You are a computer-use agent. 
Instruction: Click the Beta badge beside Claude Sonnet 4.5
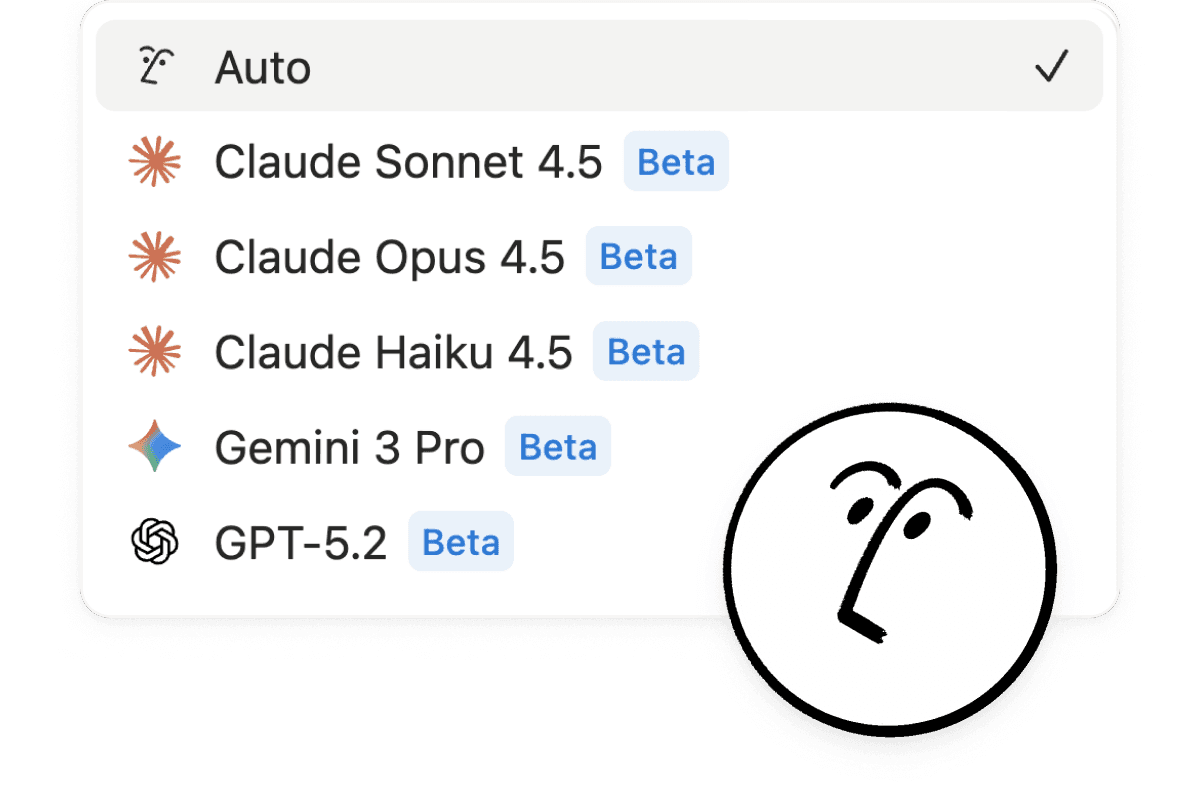pyautogui.click(x=676, y=162)
